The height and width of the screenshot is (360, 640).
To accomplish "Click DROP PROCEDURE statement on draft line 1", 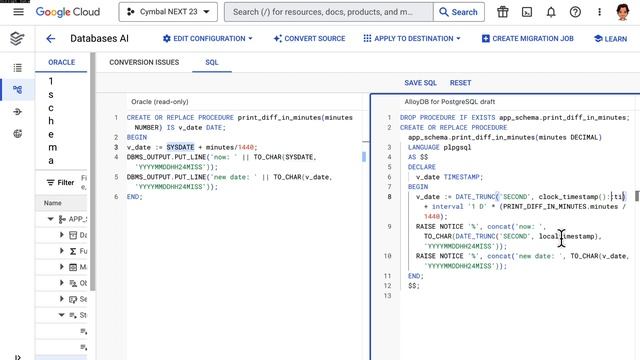I will click(515, 118).
